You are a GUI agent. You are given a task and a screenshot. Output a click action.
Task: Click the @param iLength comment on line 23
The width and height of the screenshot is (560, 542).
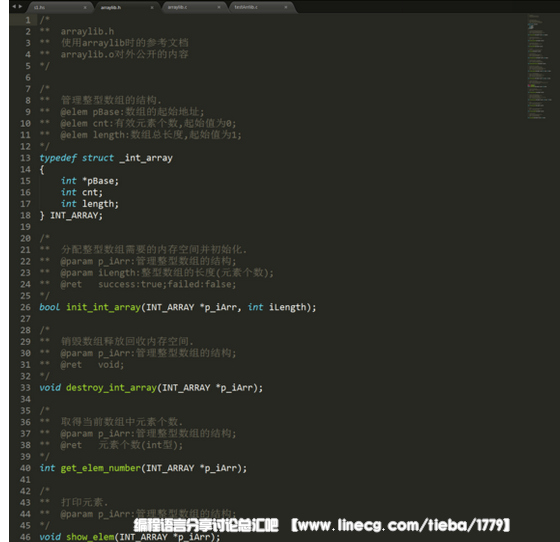click(x=167, y=273)
